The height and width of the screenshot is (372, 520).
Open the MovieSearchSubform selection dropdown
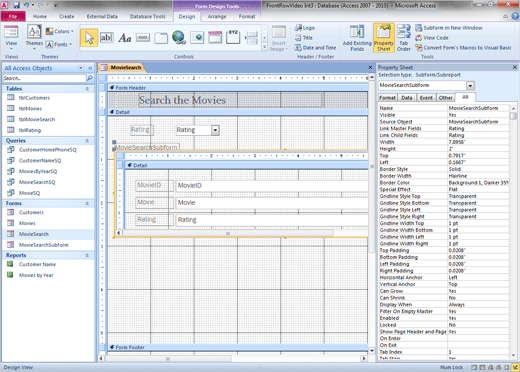pyautogui.click(x=470, y=86)
